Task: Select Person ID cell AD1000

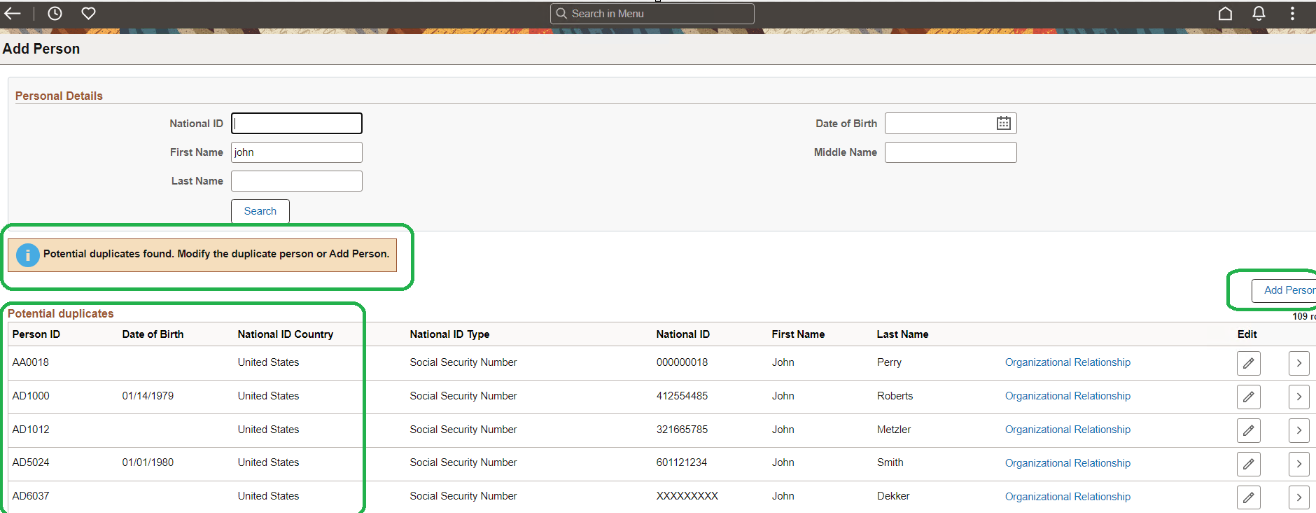Action: 30,396
